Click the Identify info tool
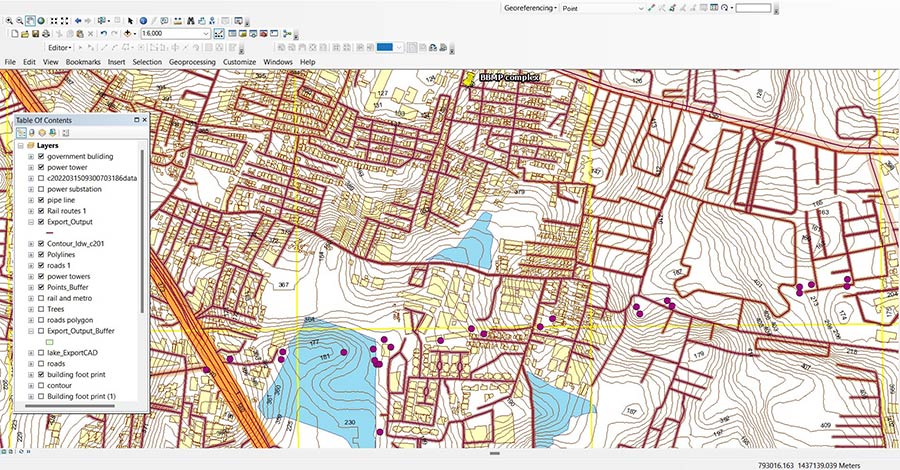Screen dimensions: 900x470 143,20
